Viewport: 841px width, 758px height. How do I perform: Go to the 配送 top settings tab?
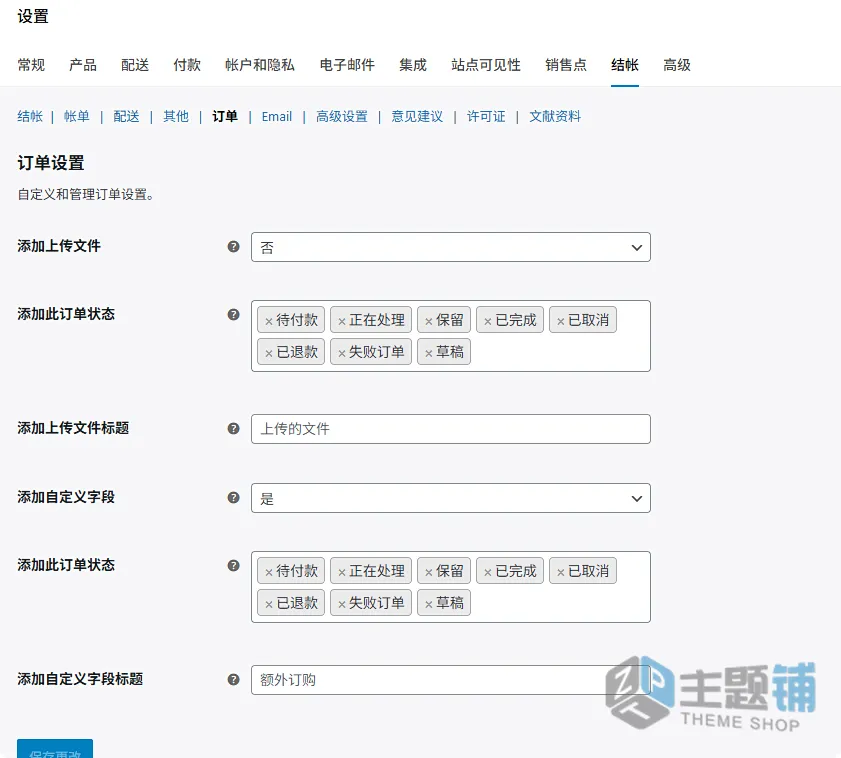point(135,65)
